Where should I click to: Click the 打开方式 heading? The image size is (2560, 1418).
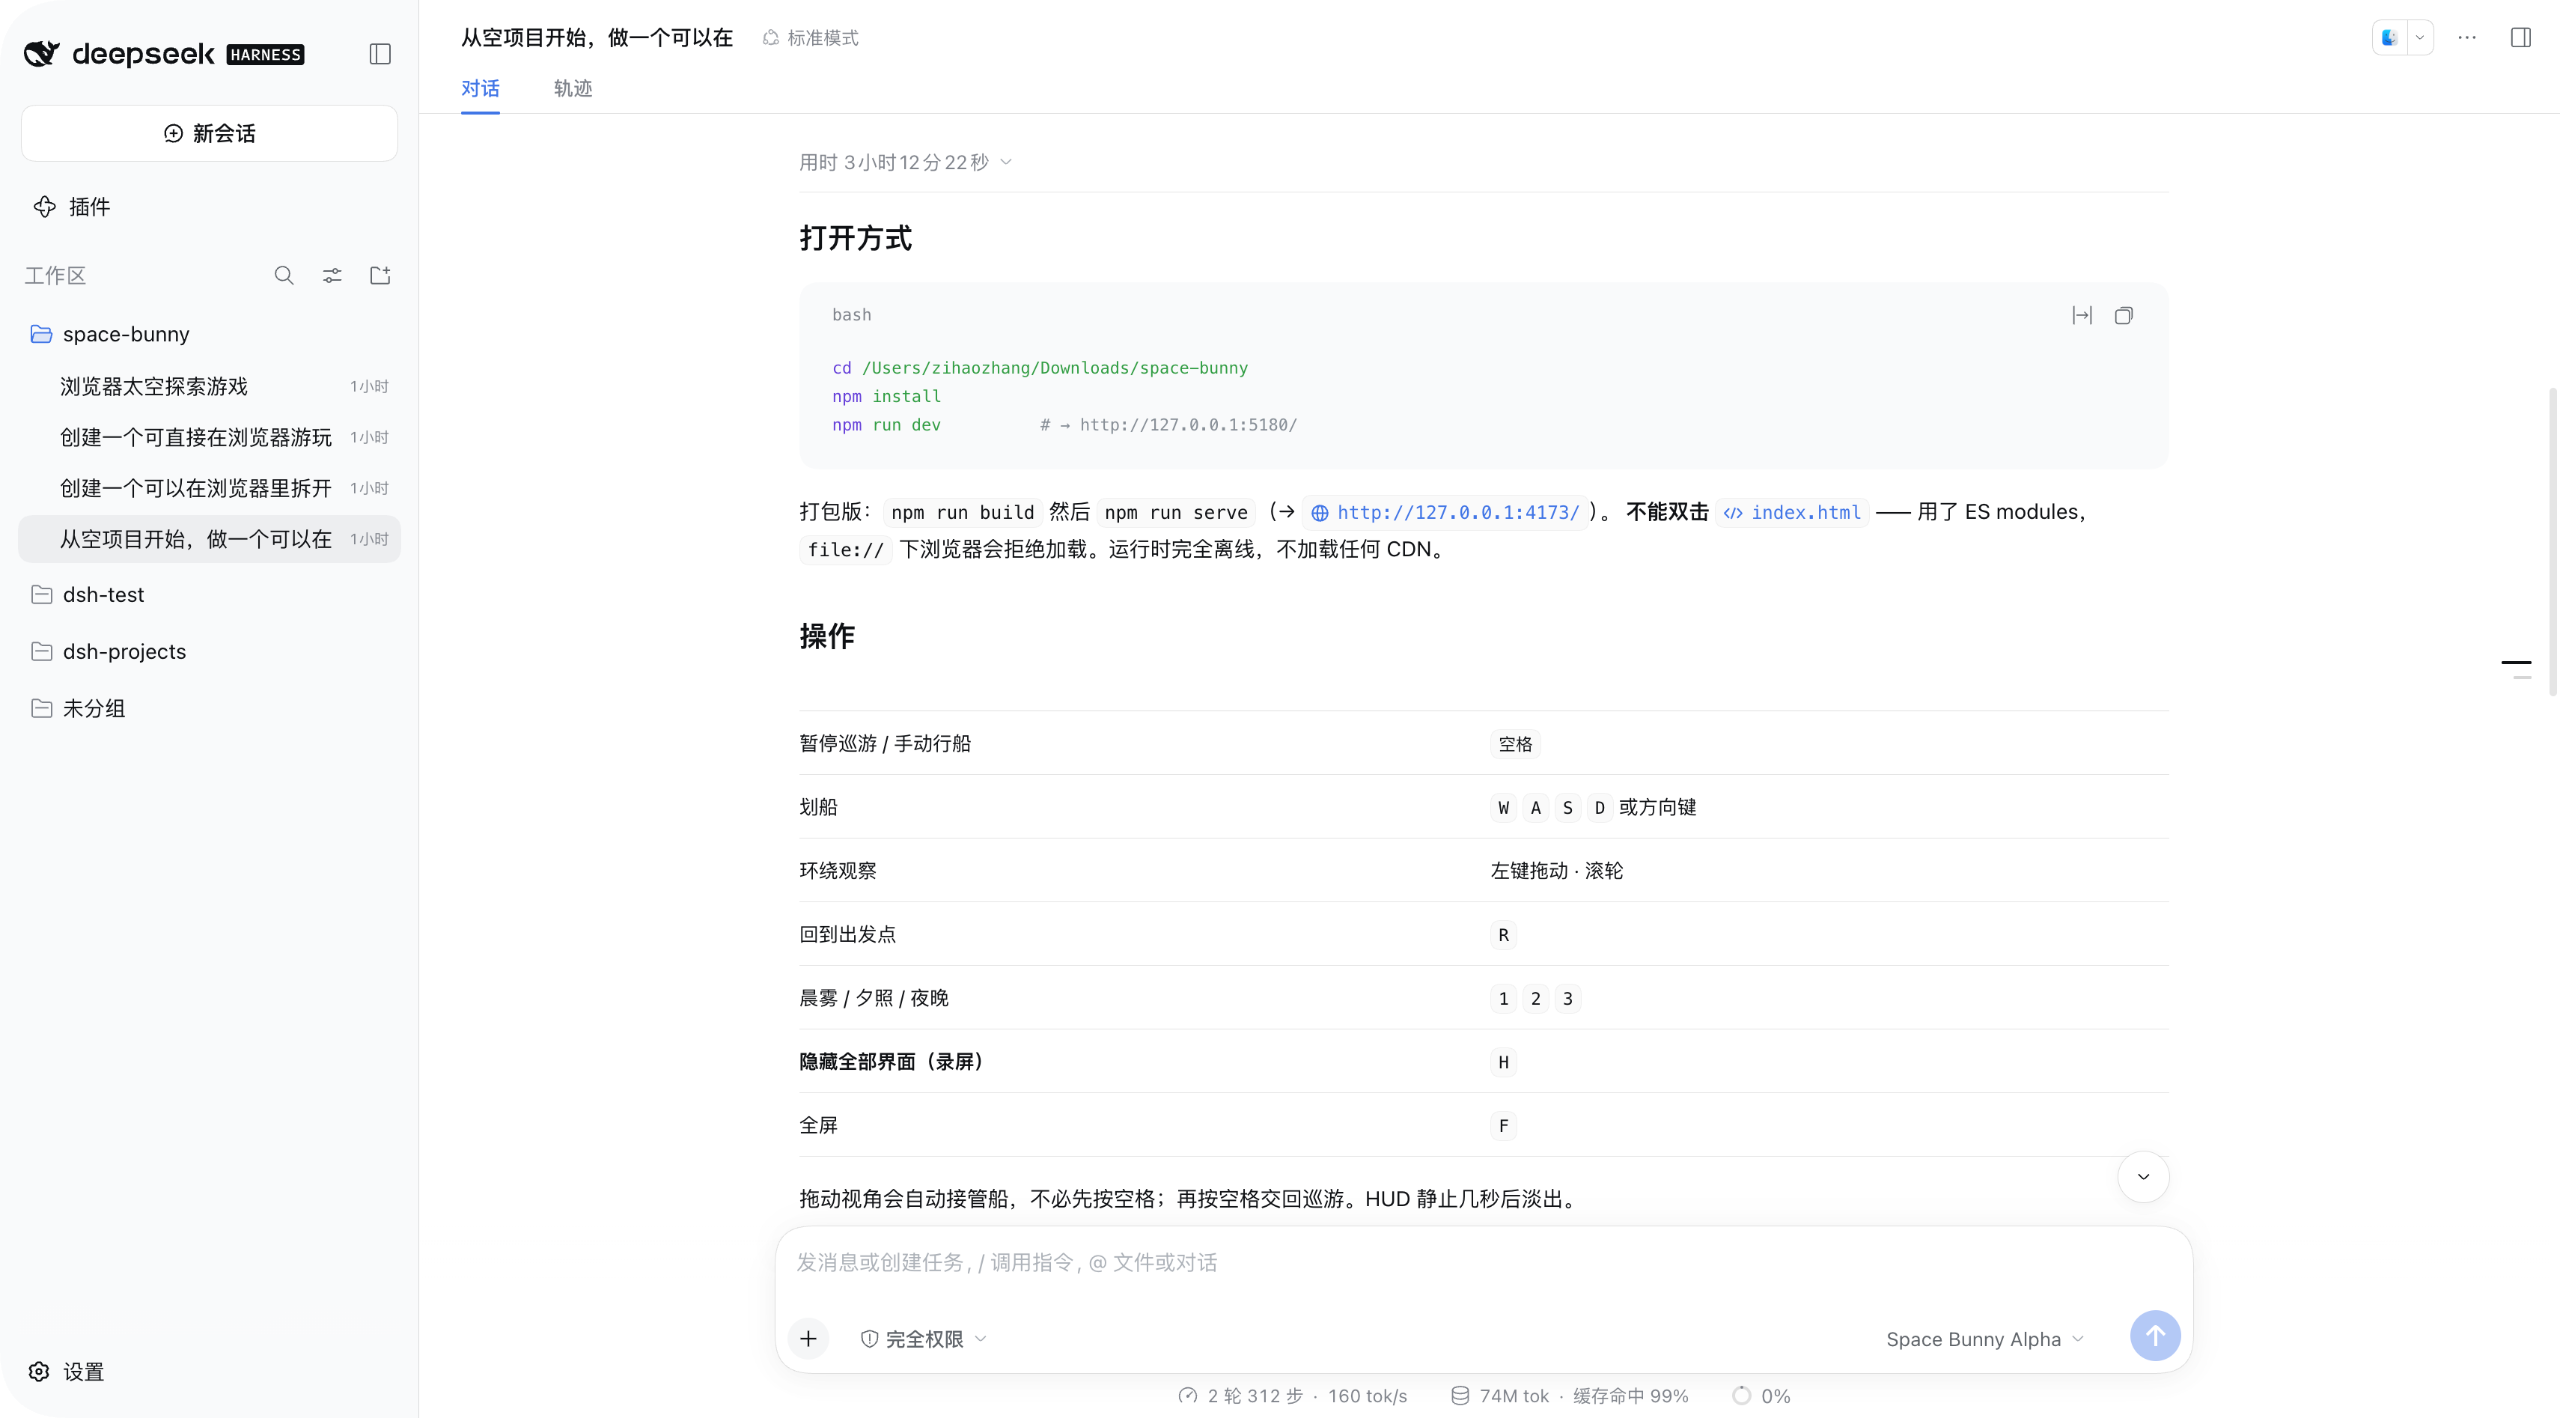pos(856,238)
